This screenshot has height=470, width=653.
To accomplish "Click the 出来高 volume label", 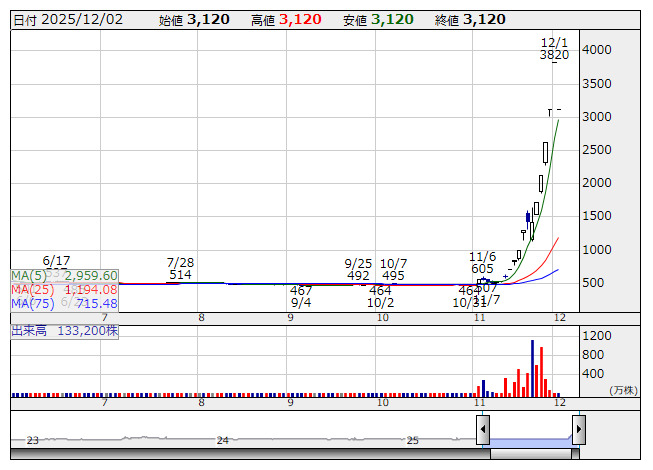I will tap(65, 329).
